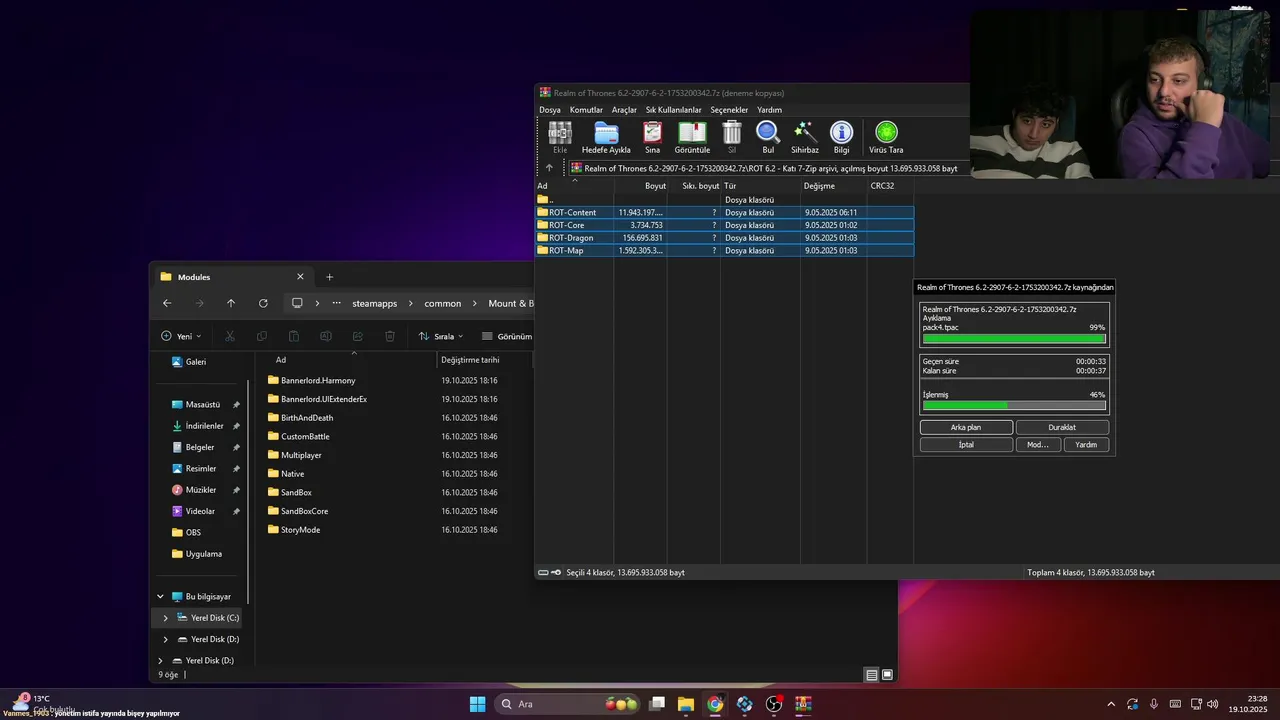Expand the chevron after common in the address bar
1280x720 pixels.
click(x=475, y=303)
